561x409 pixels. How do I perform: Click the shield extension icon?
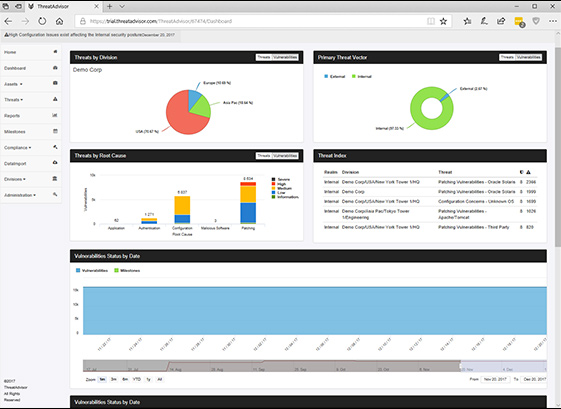pos(536,21)
